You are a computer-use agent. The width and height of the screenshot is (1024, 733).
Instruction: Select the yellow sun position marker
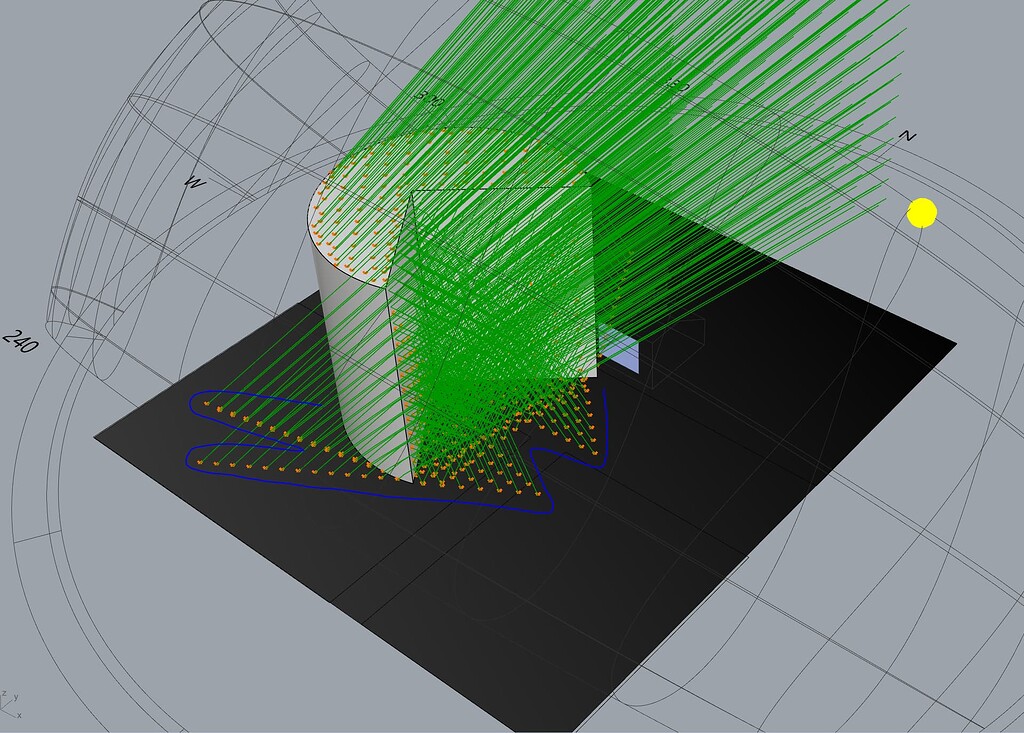[x=921, y=214]
